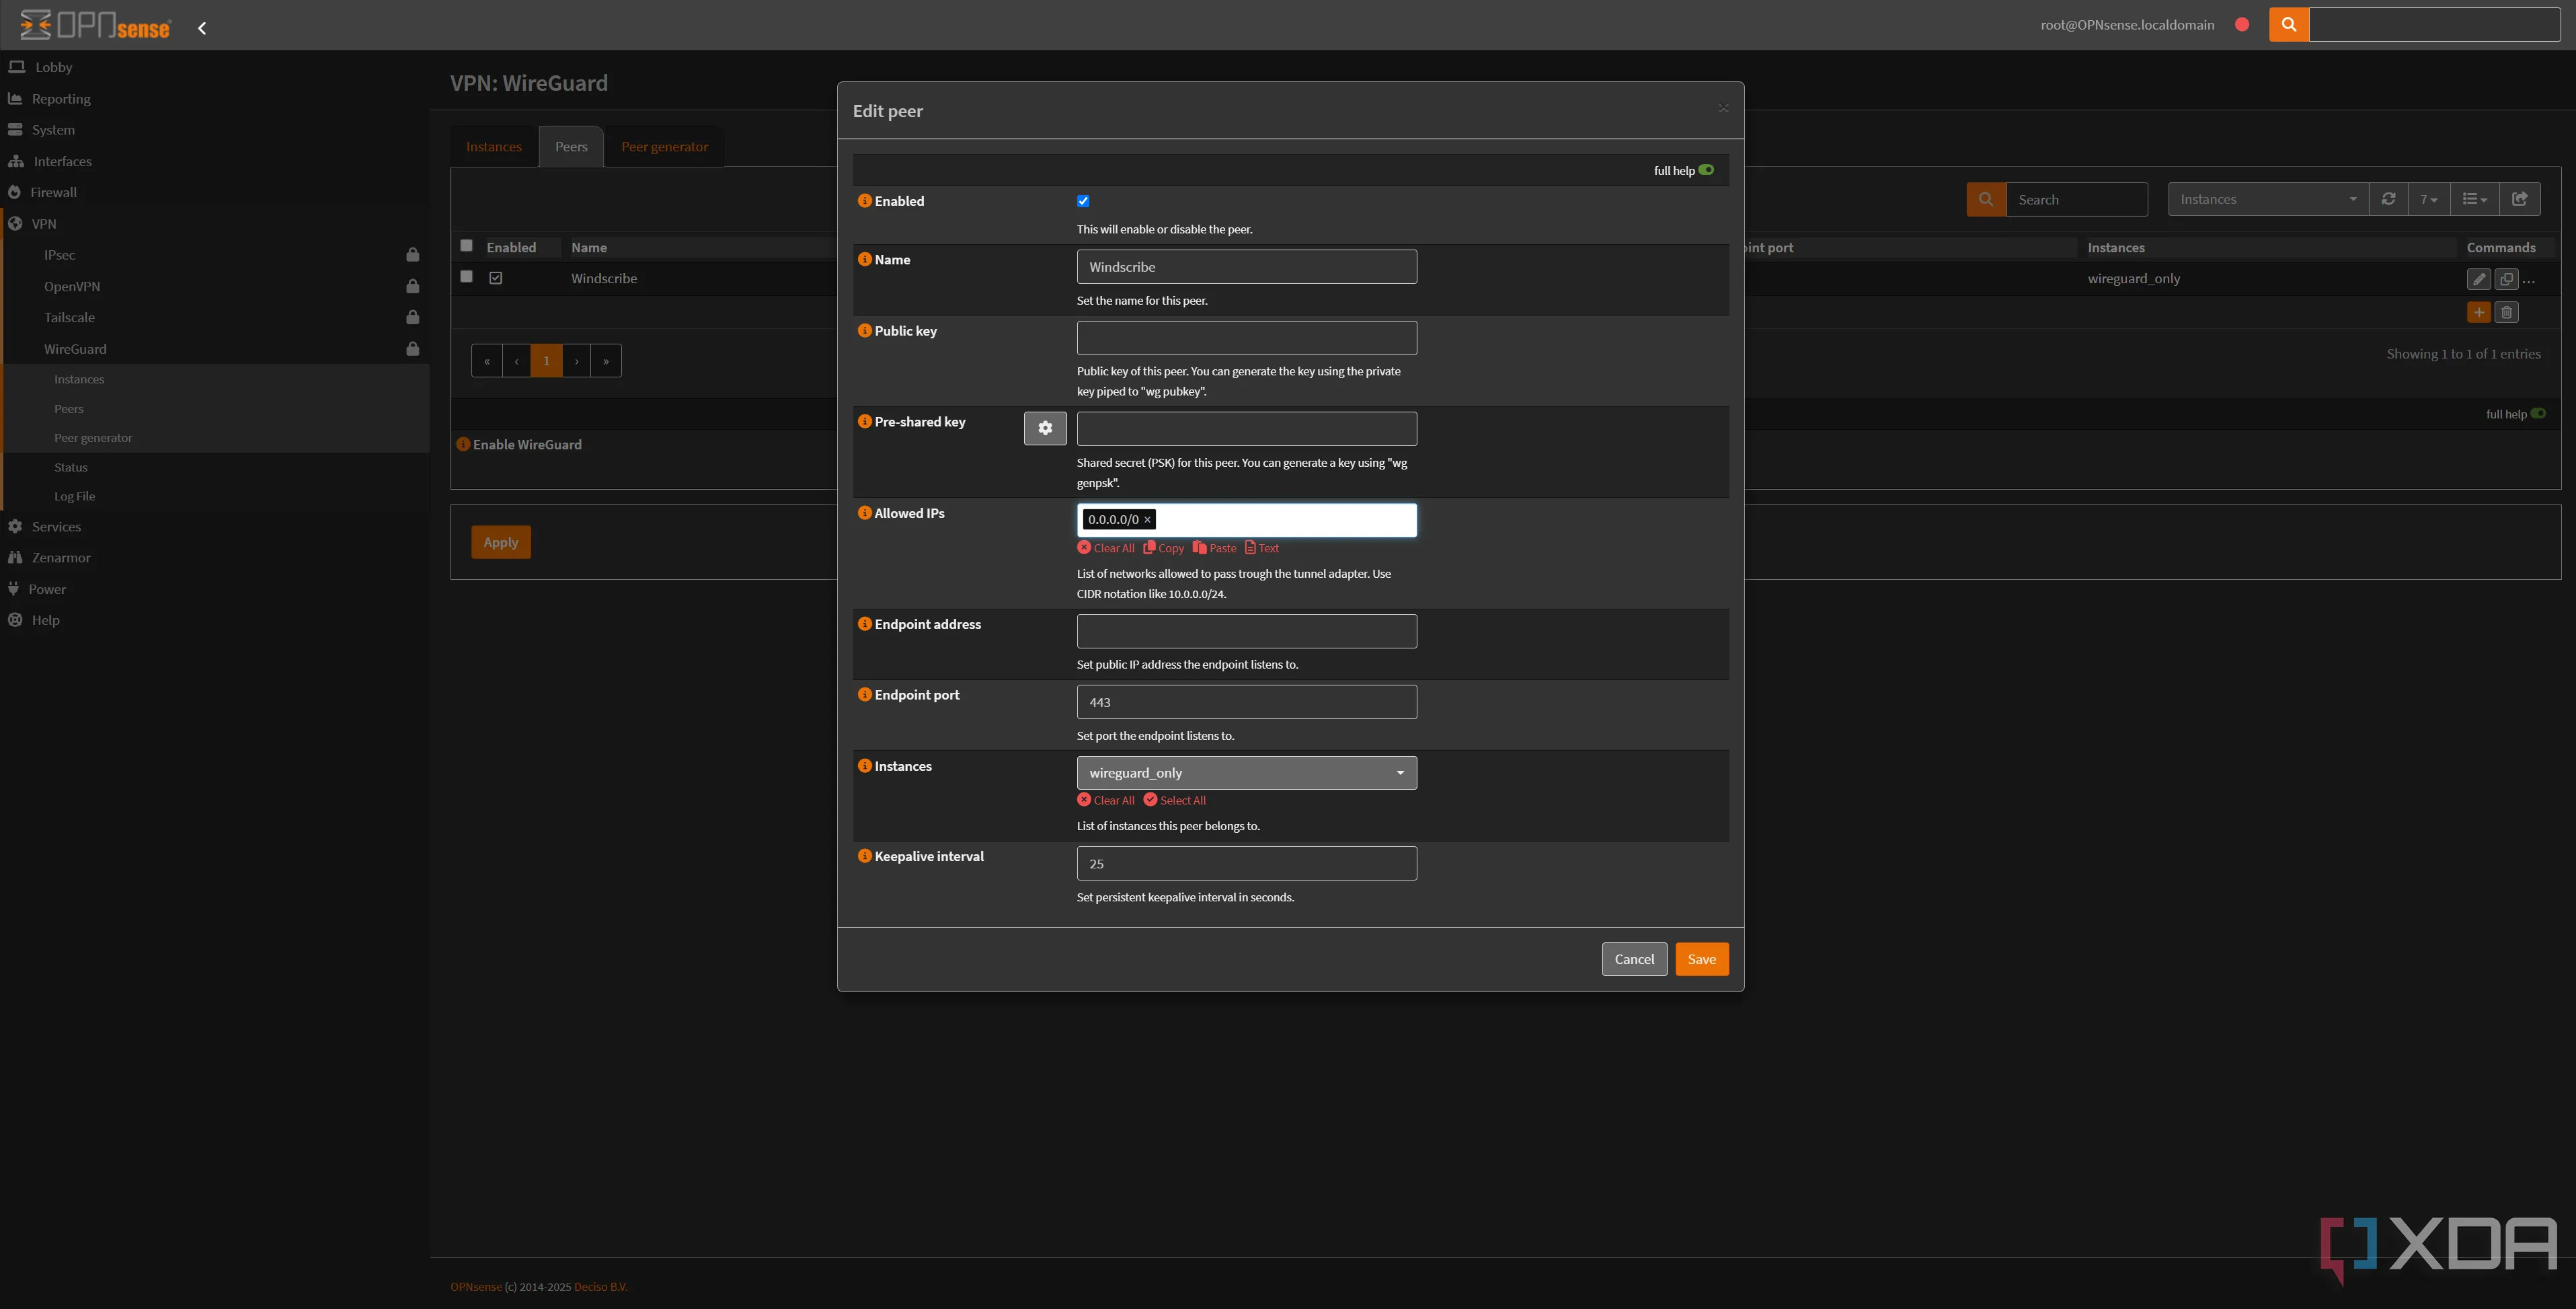2576x1309 pixels.
Task: Click the Allowed IPs info icon
Action: click(x=865, y=513)
